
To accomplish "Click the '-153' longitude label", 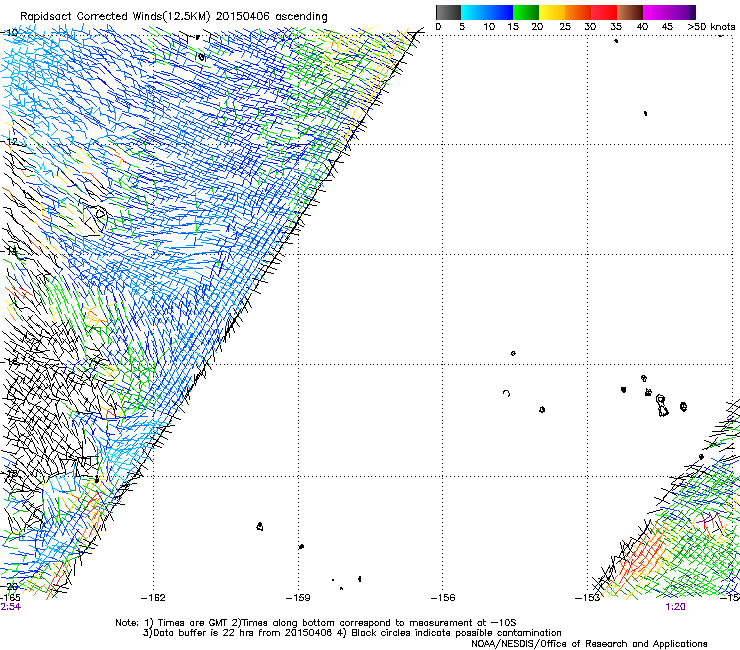I will [x=588, y=598].
